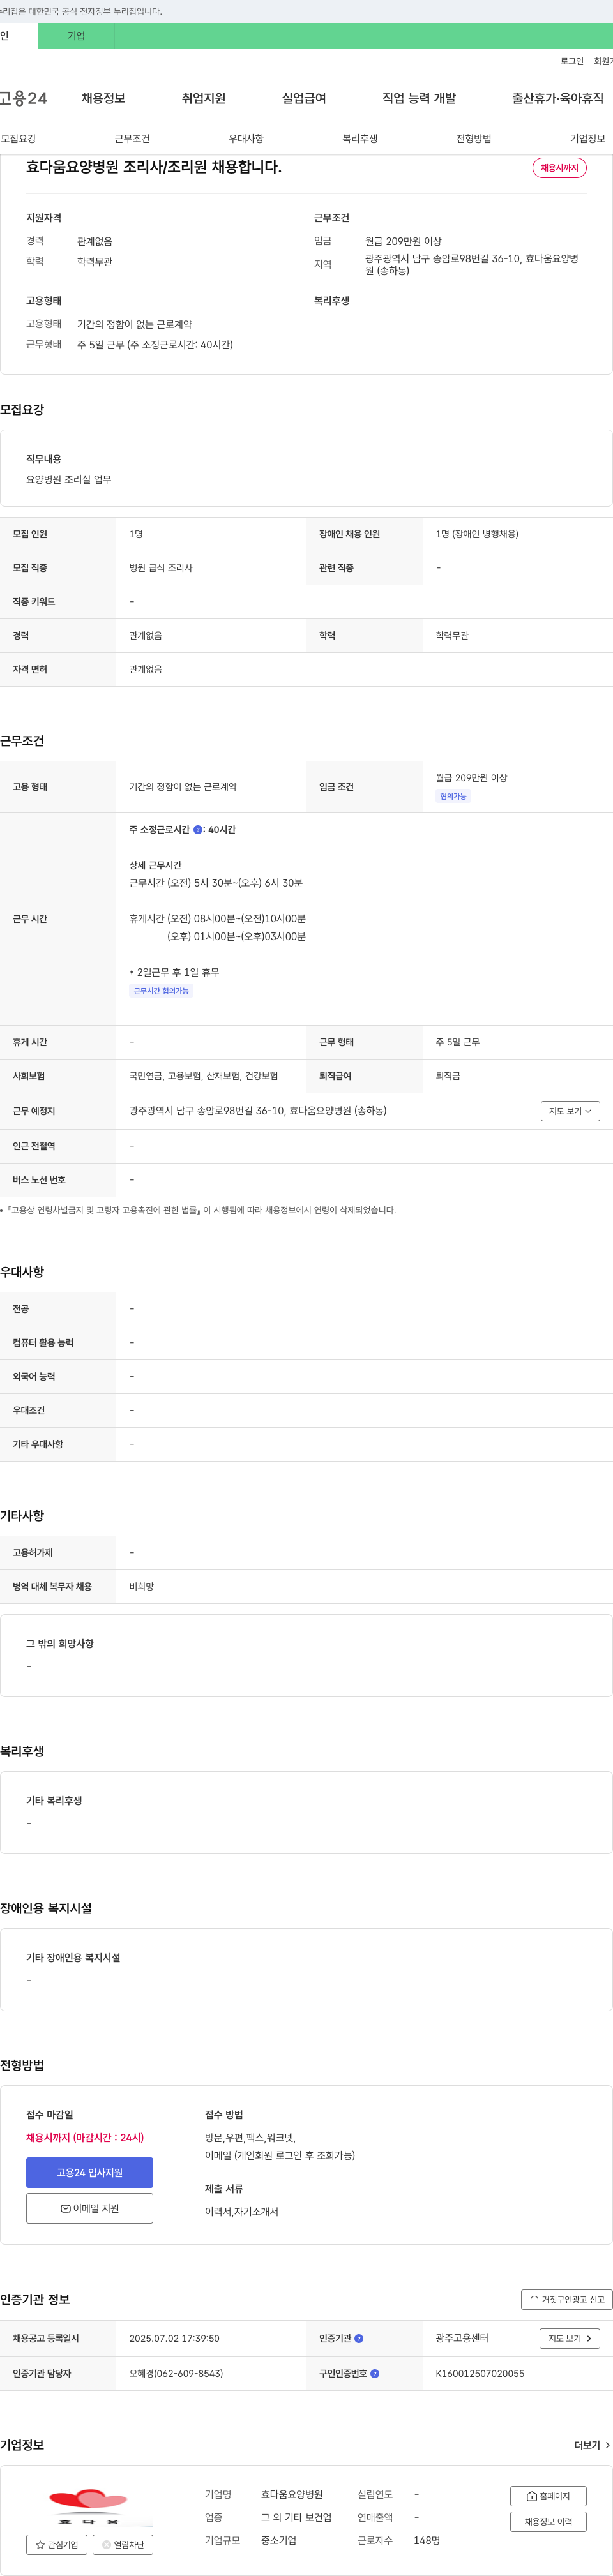Viewport: 613px width, 2576px height.
Task: Click the 비희망 value cell
Action: [x=141, y=1587]
